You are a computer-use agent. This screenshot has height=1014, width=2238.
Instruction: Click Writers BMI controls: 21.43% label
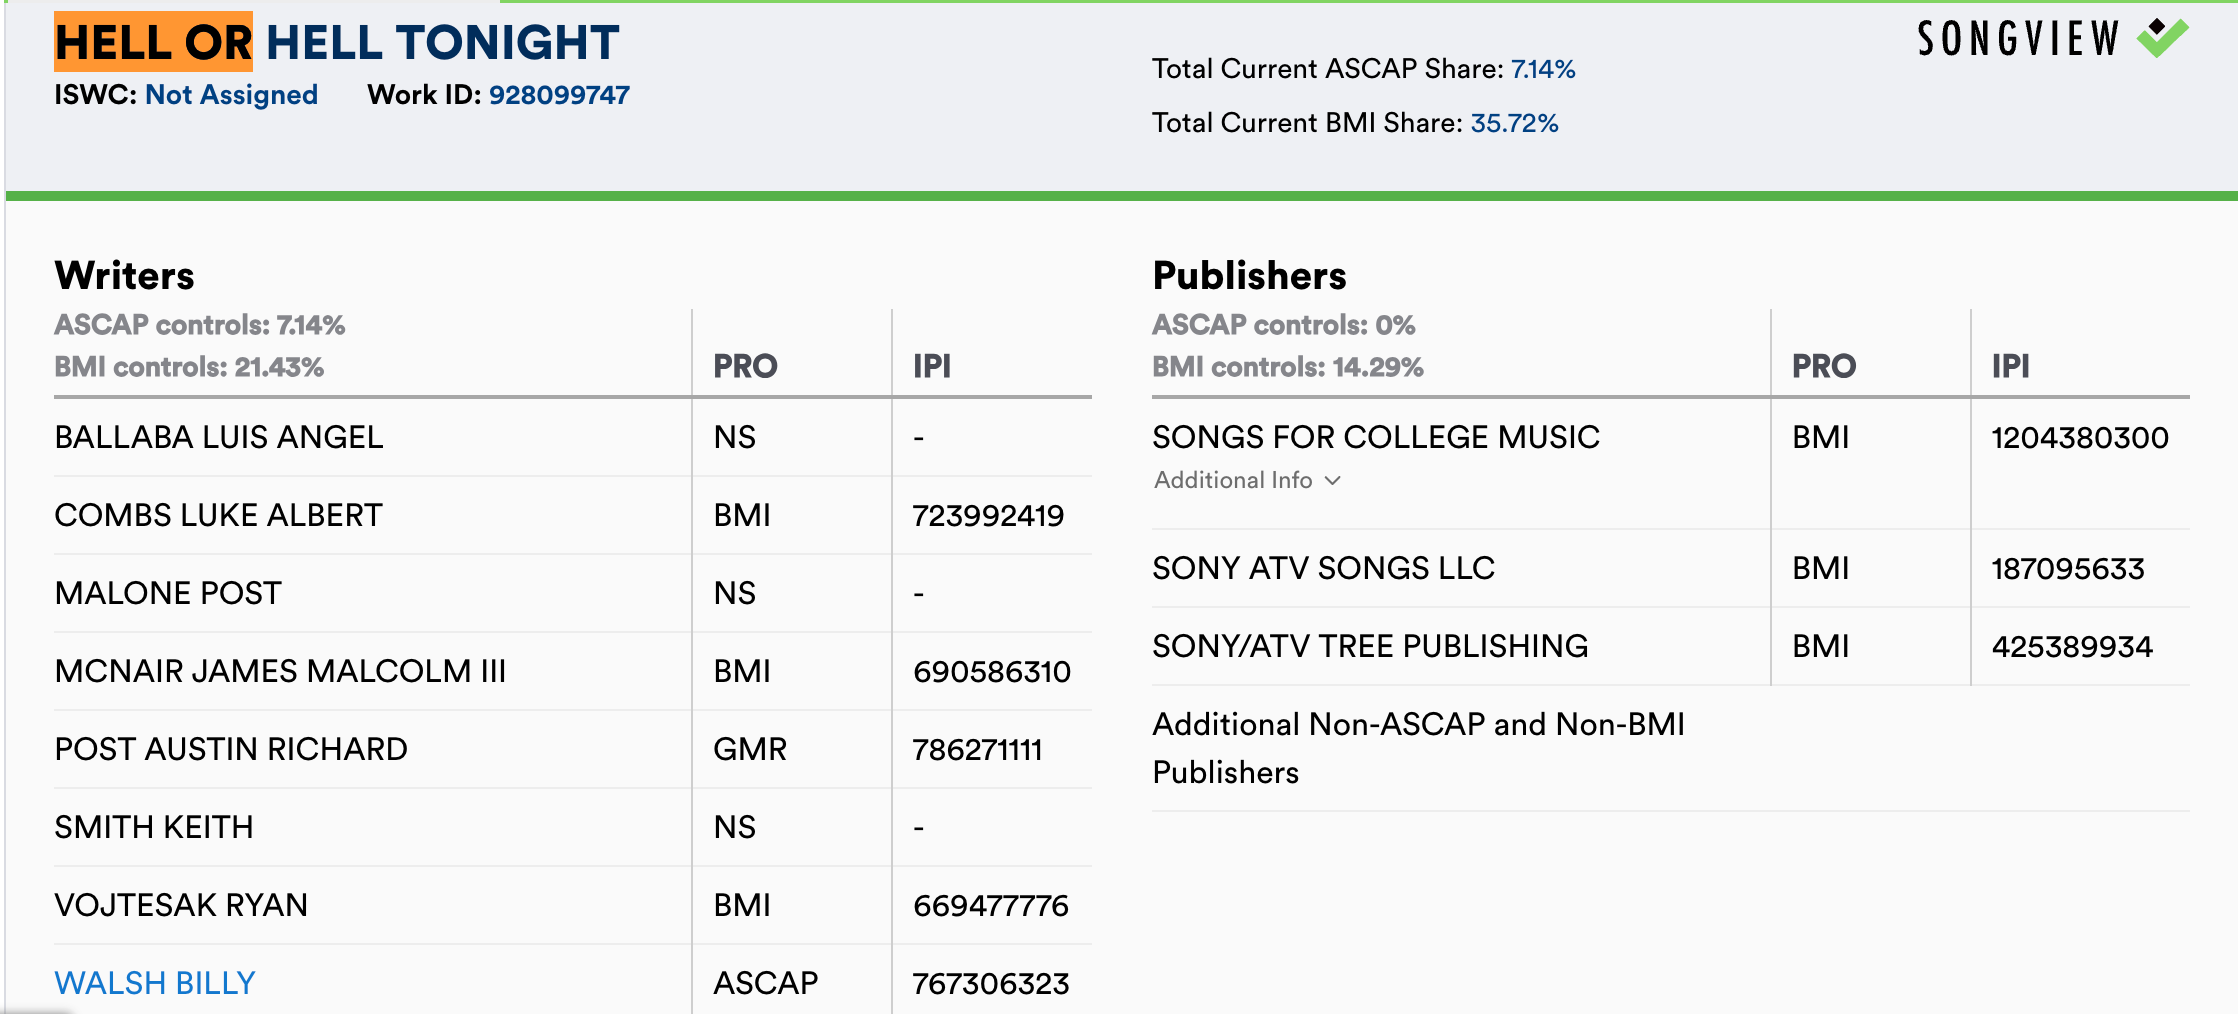[189, 367]
